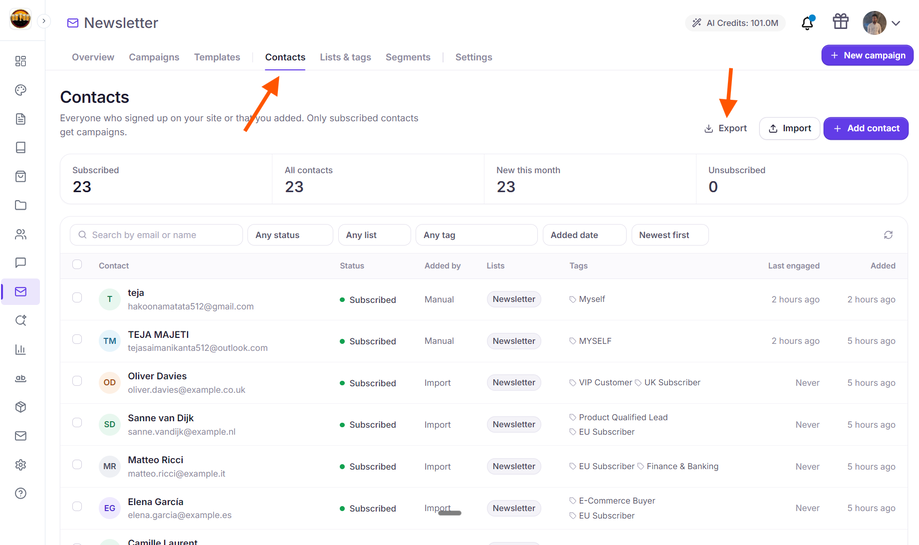
Task: Click the Import button
Action: [x=789, y=128]
